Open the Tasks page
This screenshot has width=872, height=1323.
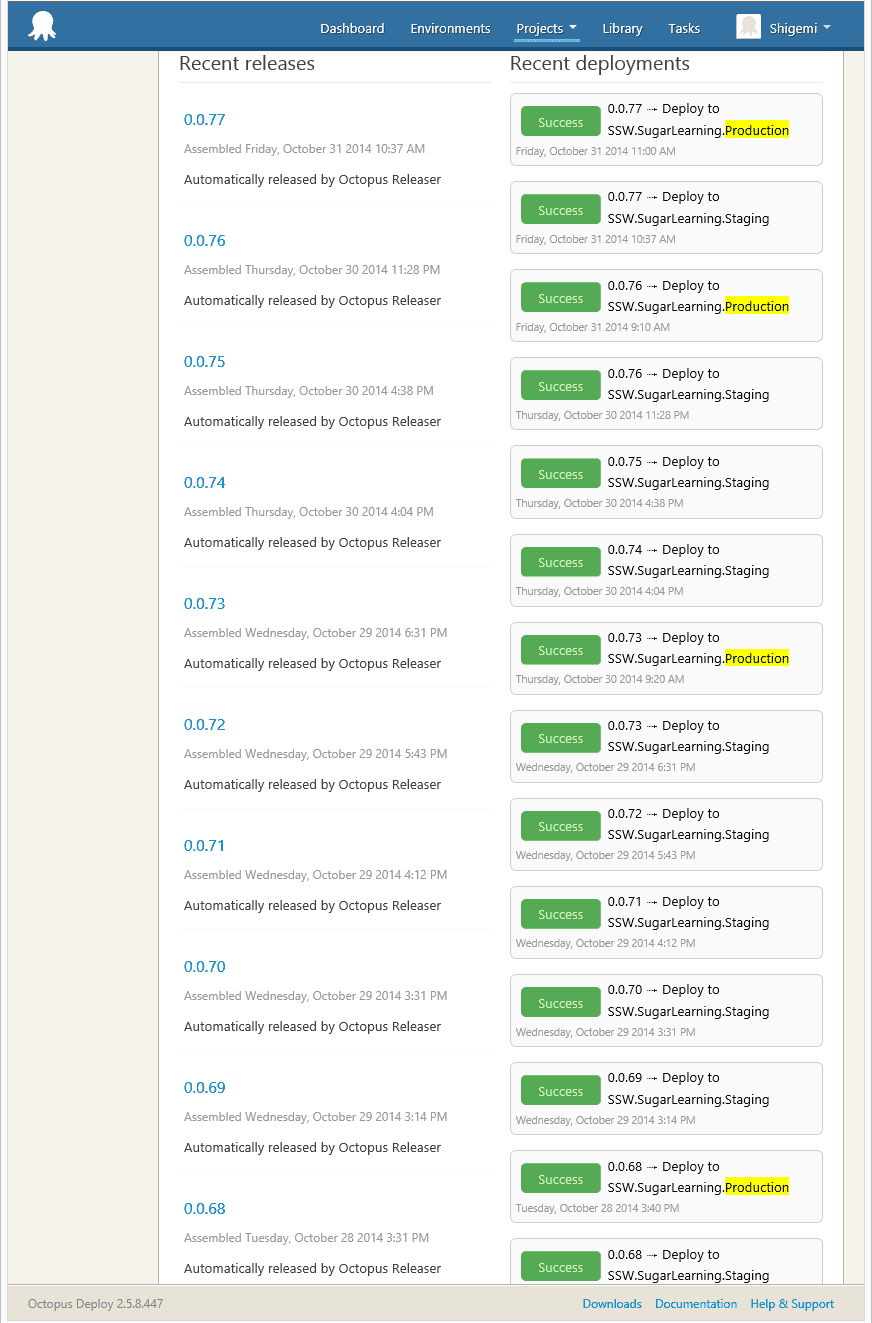click(684, 28)
